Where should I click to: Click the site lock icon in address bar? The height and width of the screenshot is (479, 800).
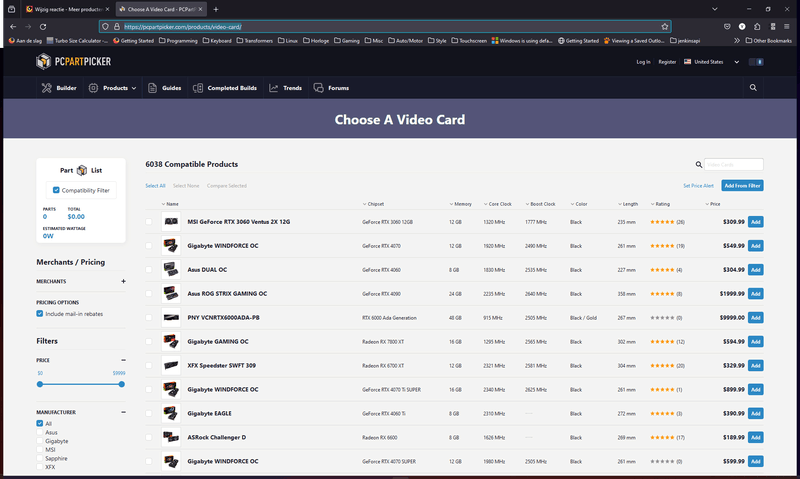(x=117, y=27)
